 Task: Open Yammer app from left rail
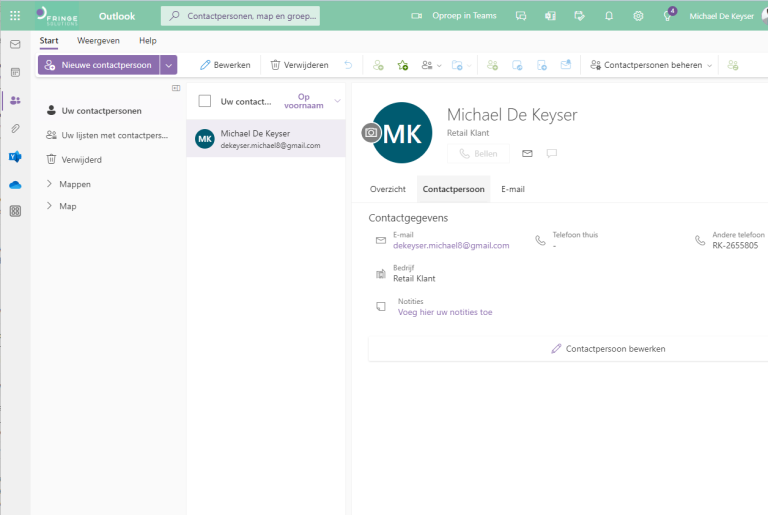click(x=15, y=157)
